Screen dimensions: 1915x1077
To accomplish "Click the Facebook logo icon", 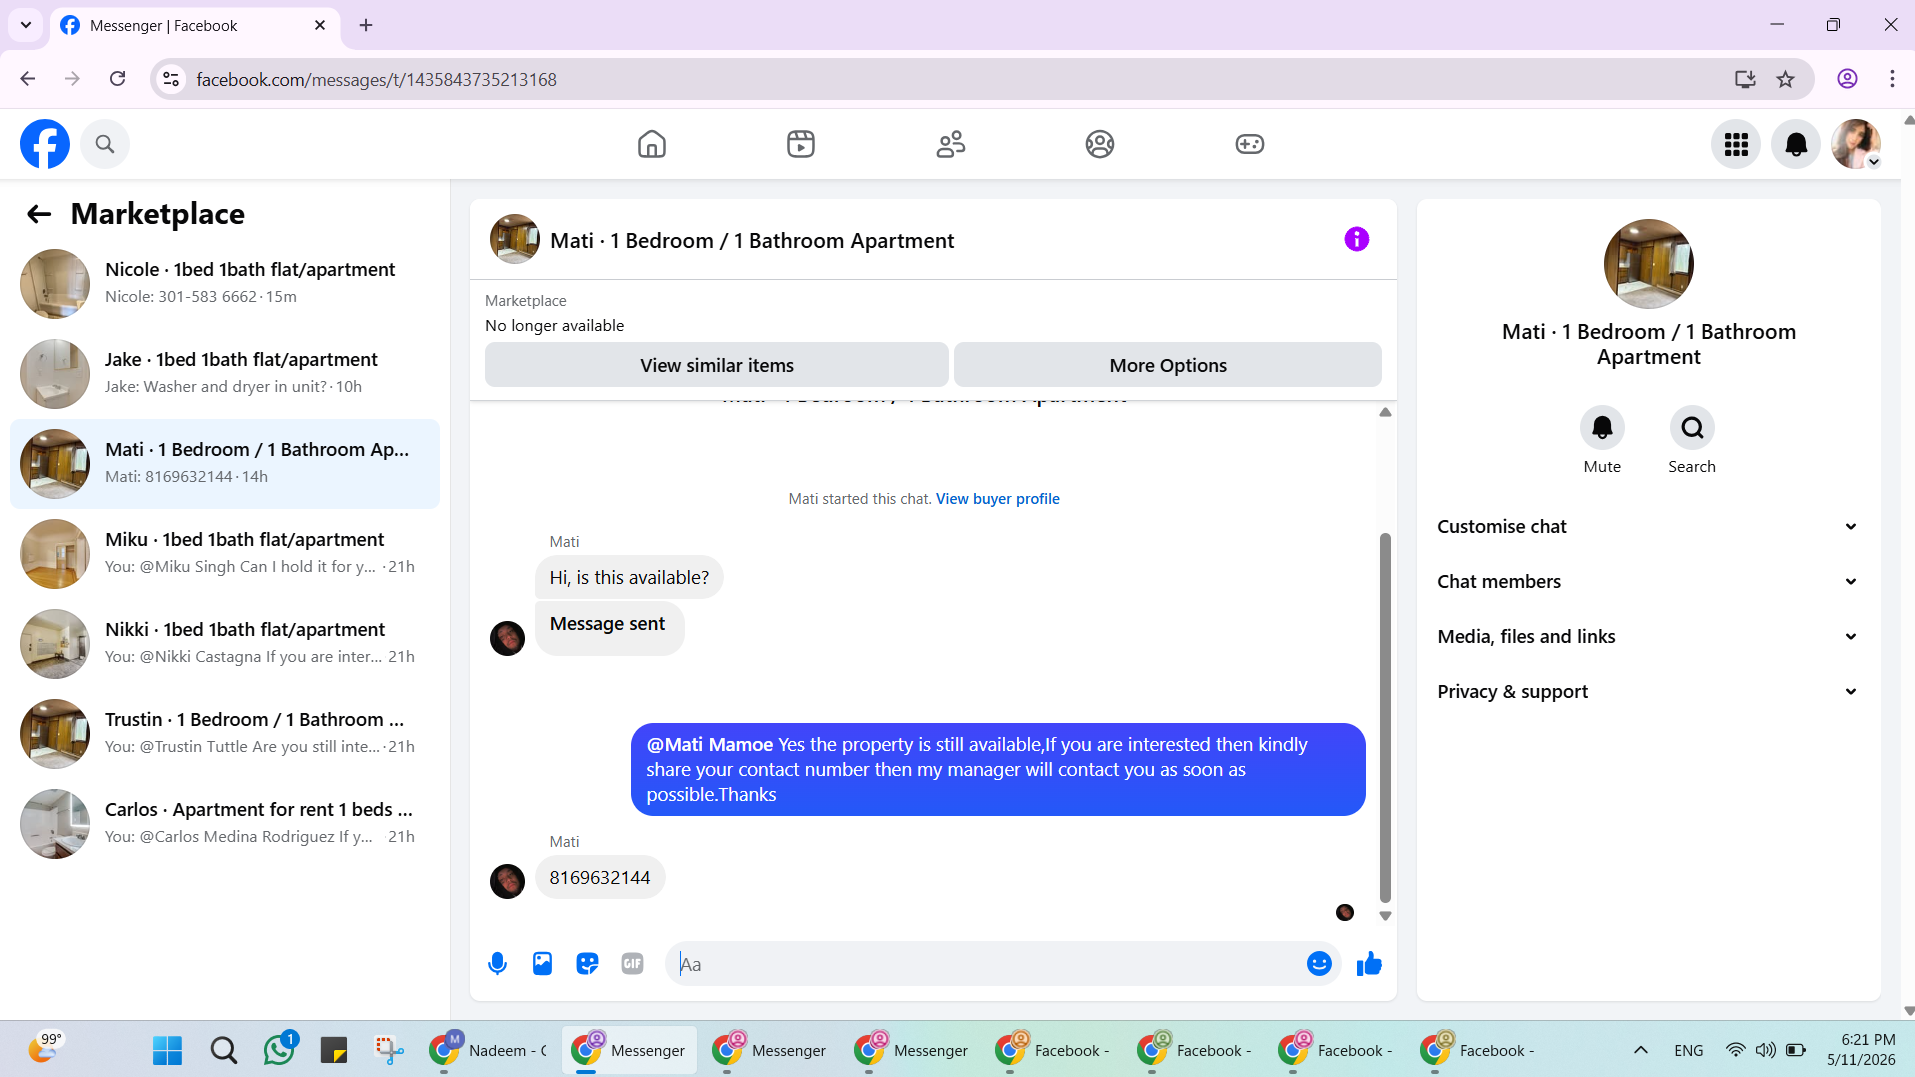I will [45, 144].
